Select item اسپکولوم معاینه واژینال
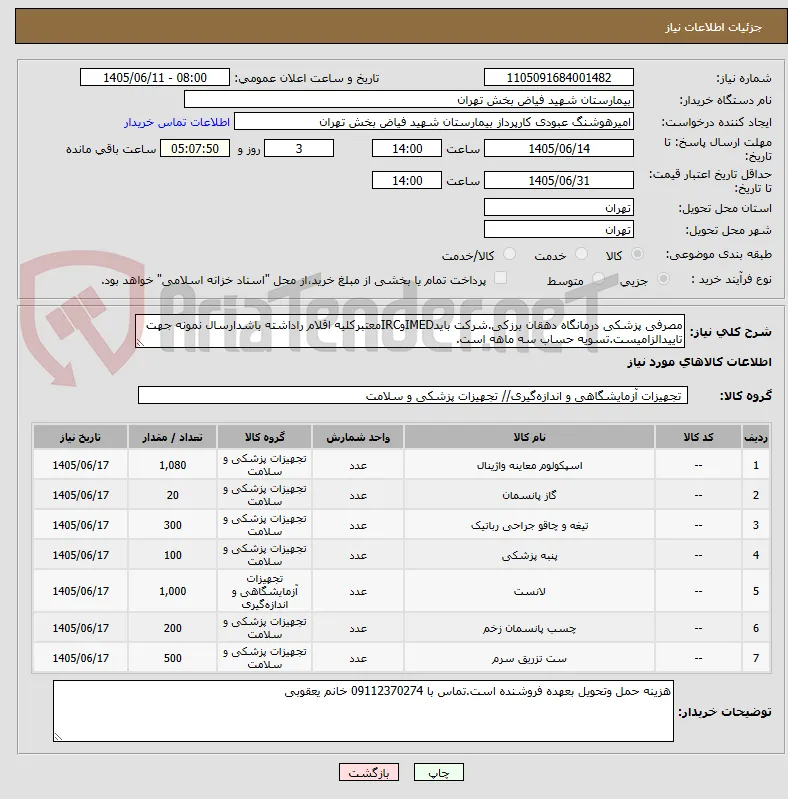The width and height of the screenshot is (788, 799). [529, 466]
